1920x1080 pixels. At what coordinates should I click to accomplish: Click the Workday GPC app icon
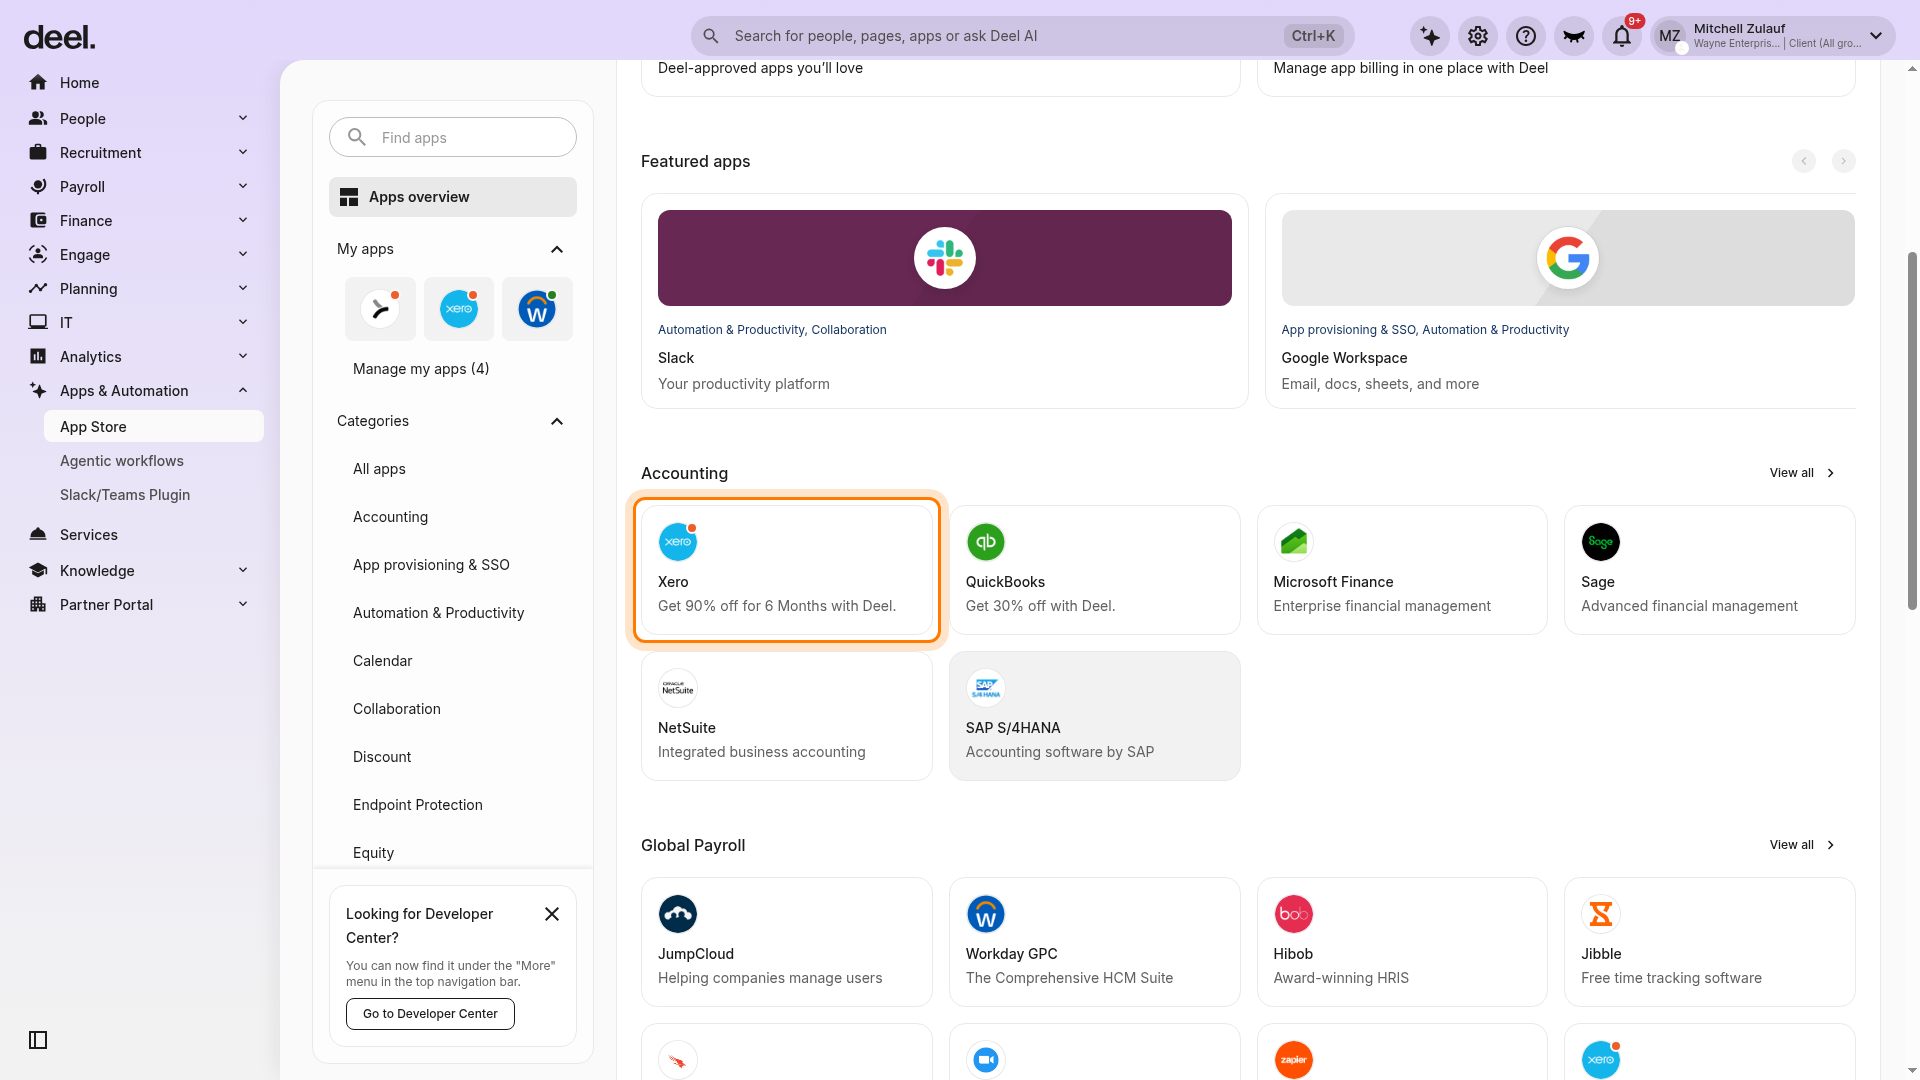coord(986,914)
